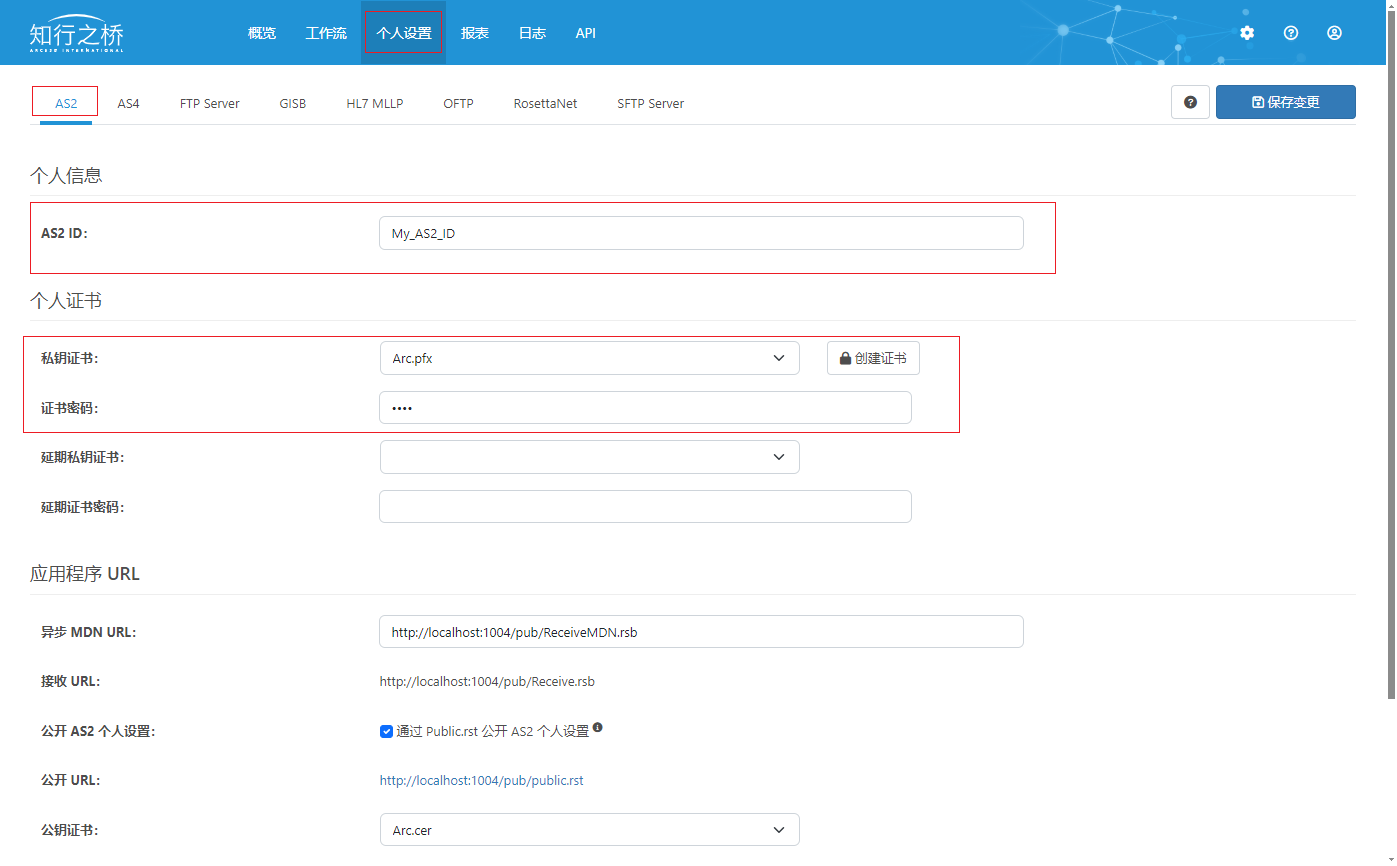Click the help icon beside 保存变更

click(1190, 102)
